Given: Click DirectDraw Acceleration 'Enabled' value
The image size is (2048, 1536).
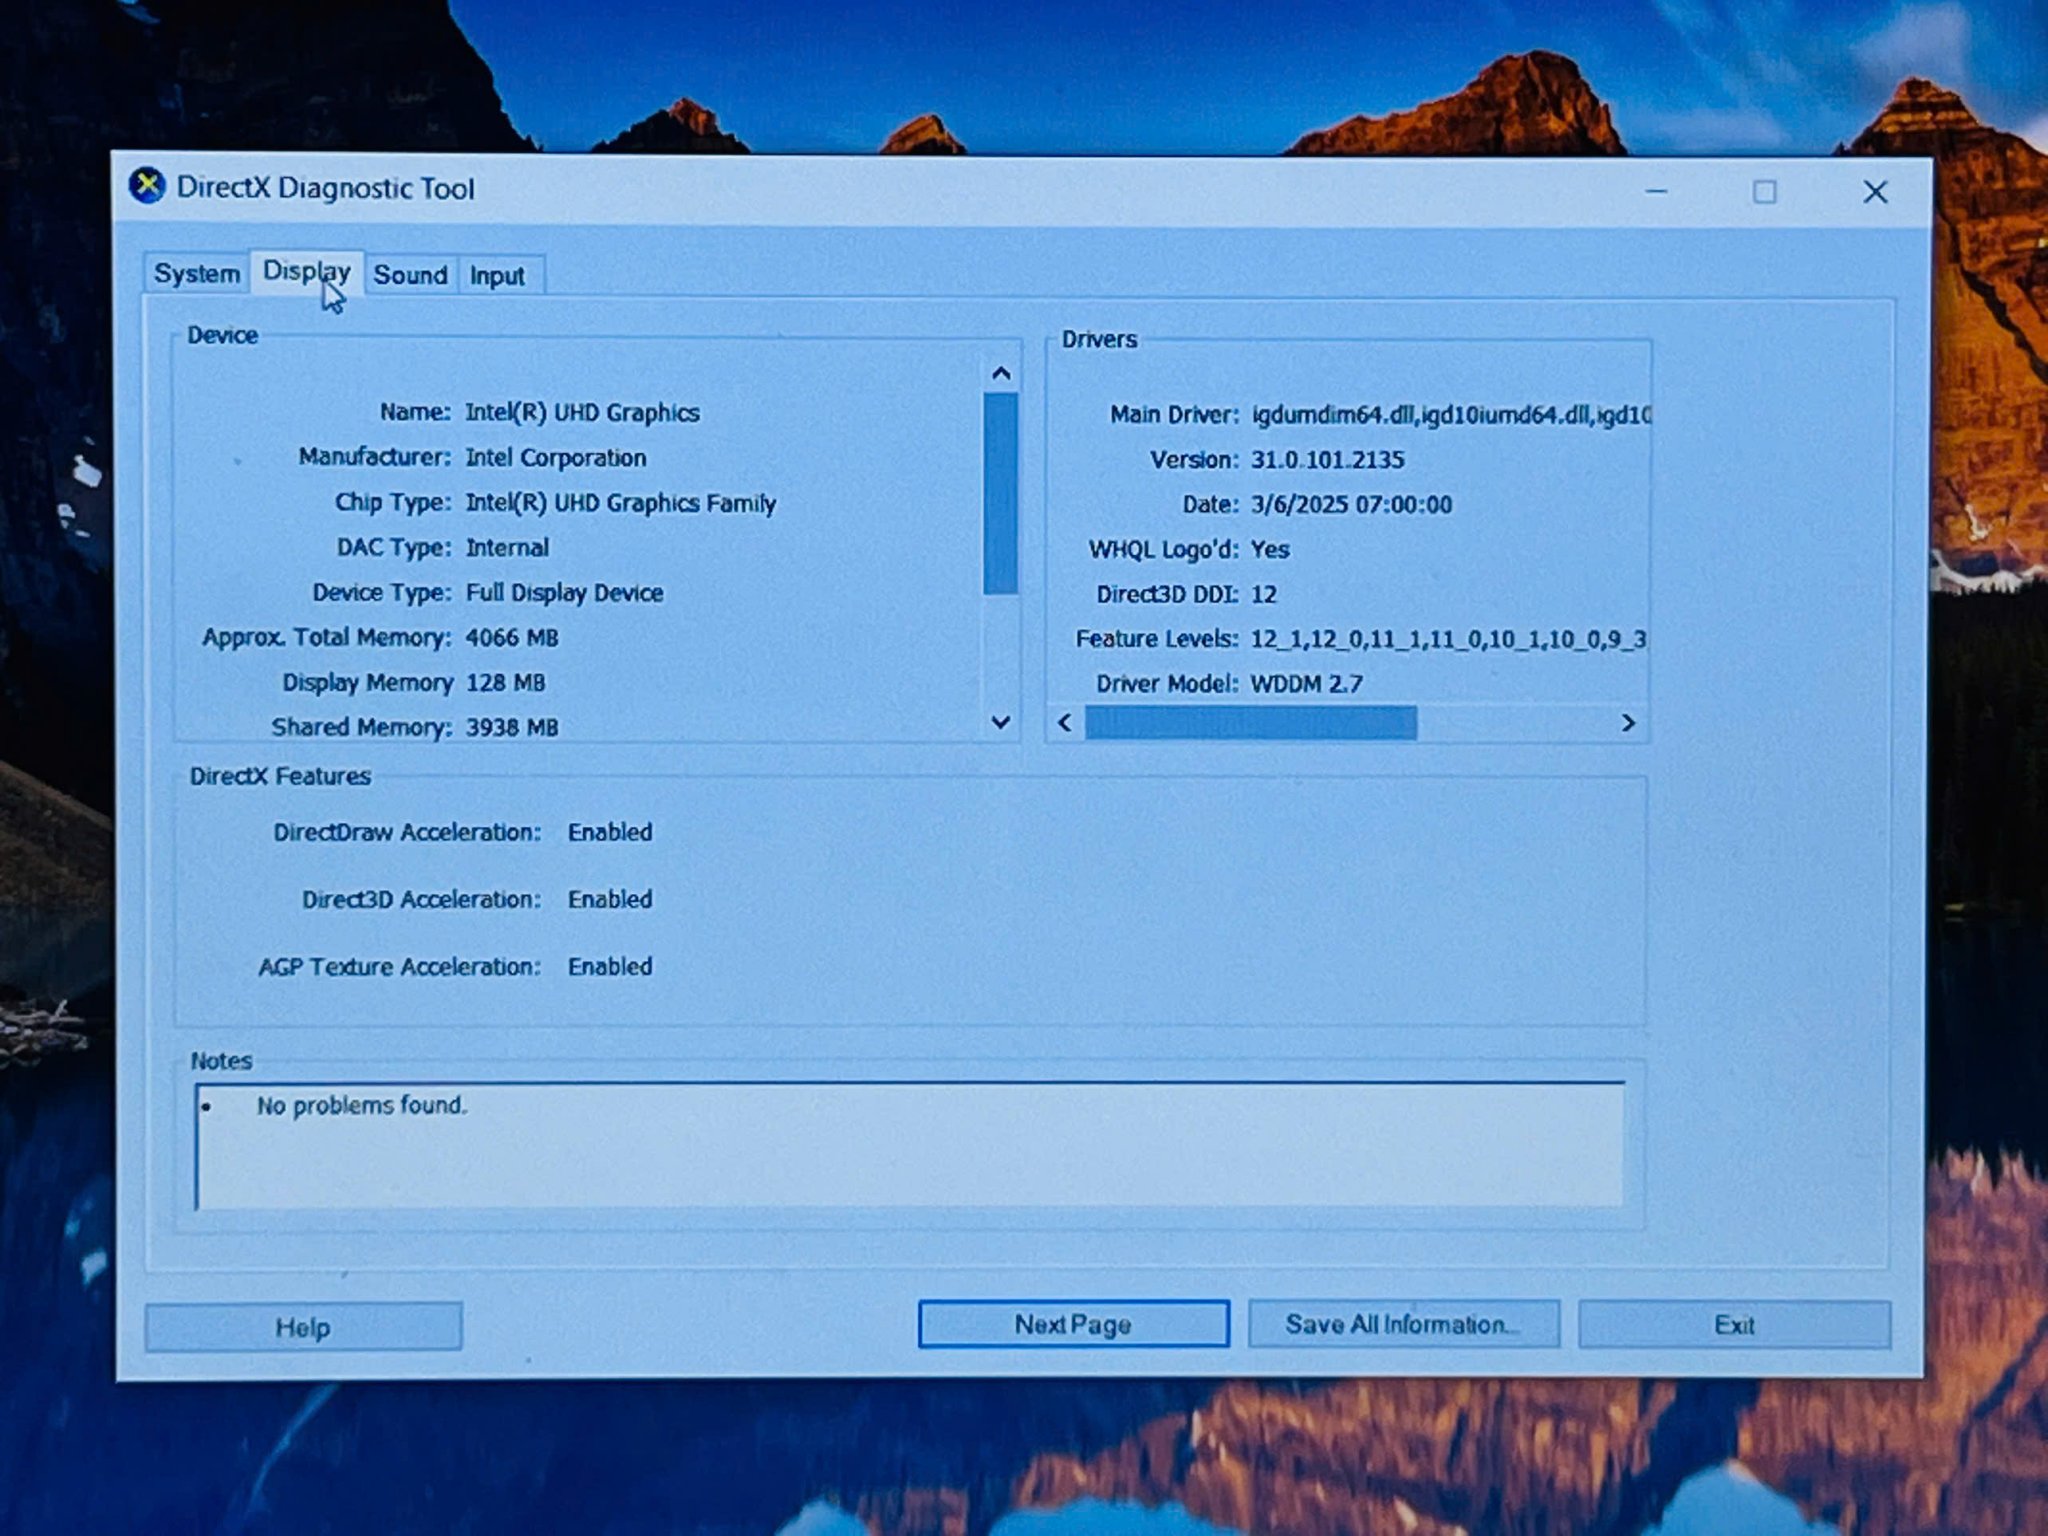Looking at the screenshot, I should pos(610,832).
